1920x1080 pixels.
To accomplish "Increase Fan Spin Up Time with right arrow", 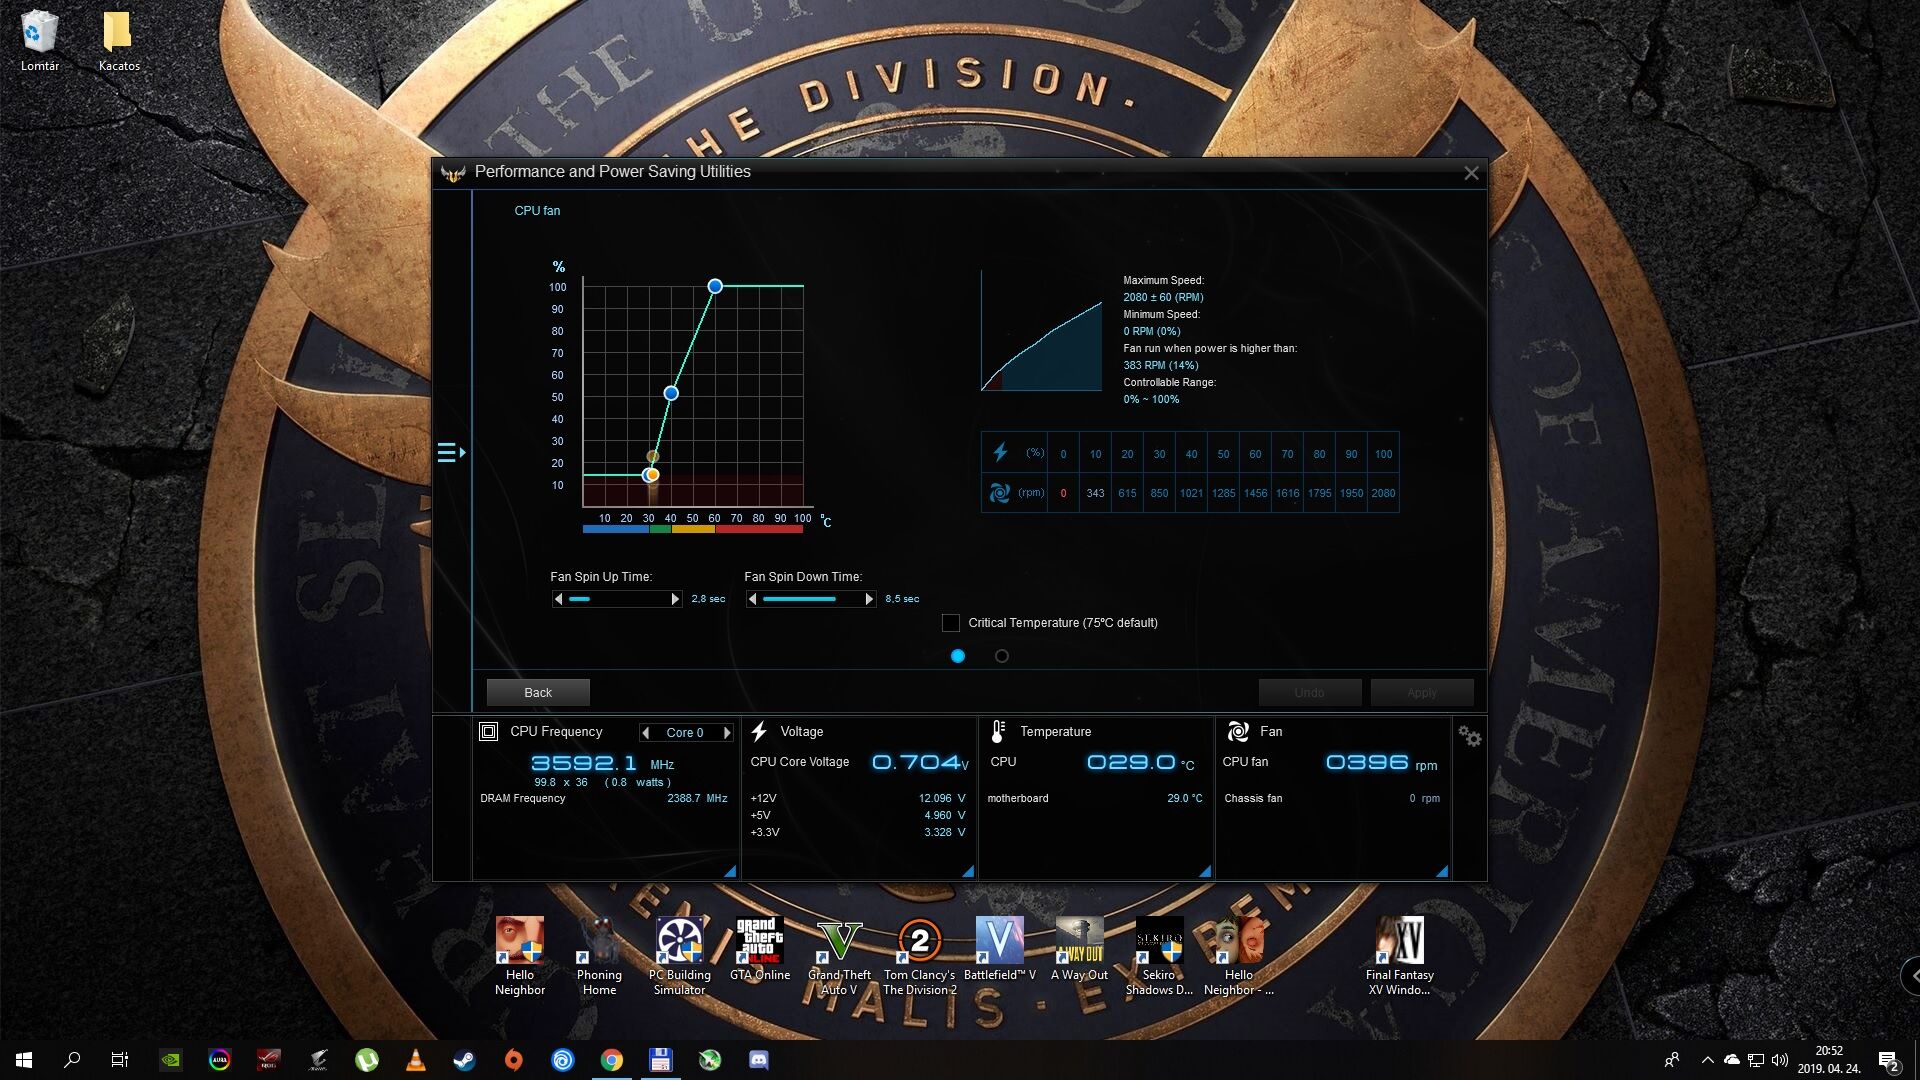I will point(675,599).
